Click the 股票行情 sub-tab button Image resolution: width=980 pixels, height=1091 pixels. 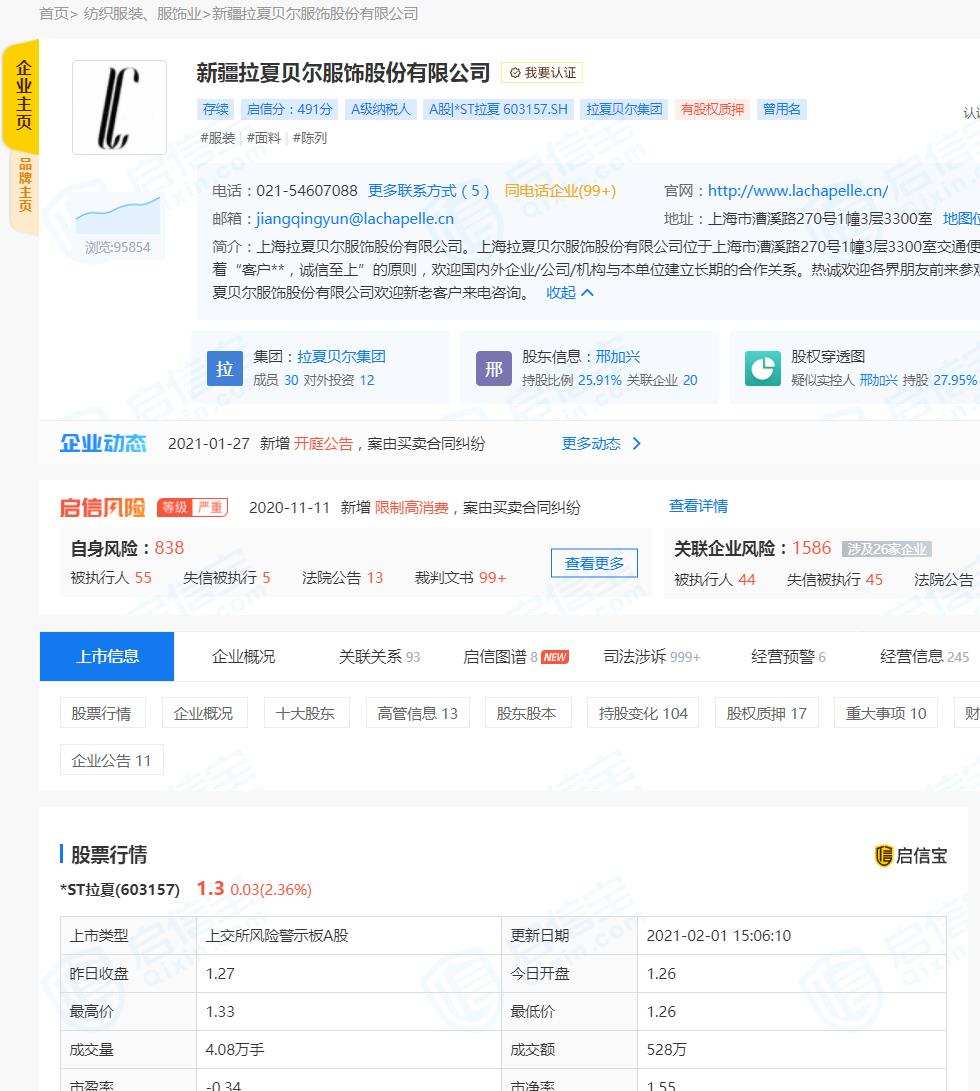[x=102, y=712]
